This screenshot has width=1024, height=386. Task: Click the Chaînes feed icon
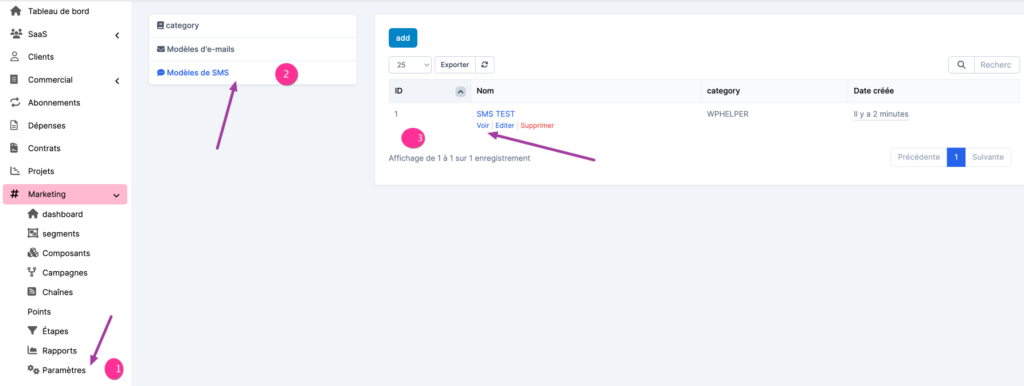tap(32, 292)
